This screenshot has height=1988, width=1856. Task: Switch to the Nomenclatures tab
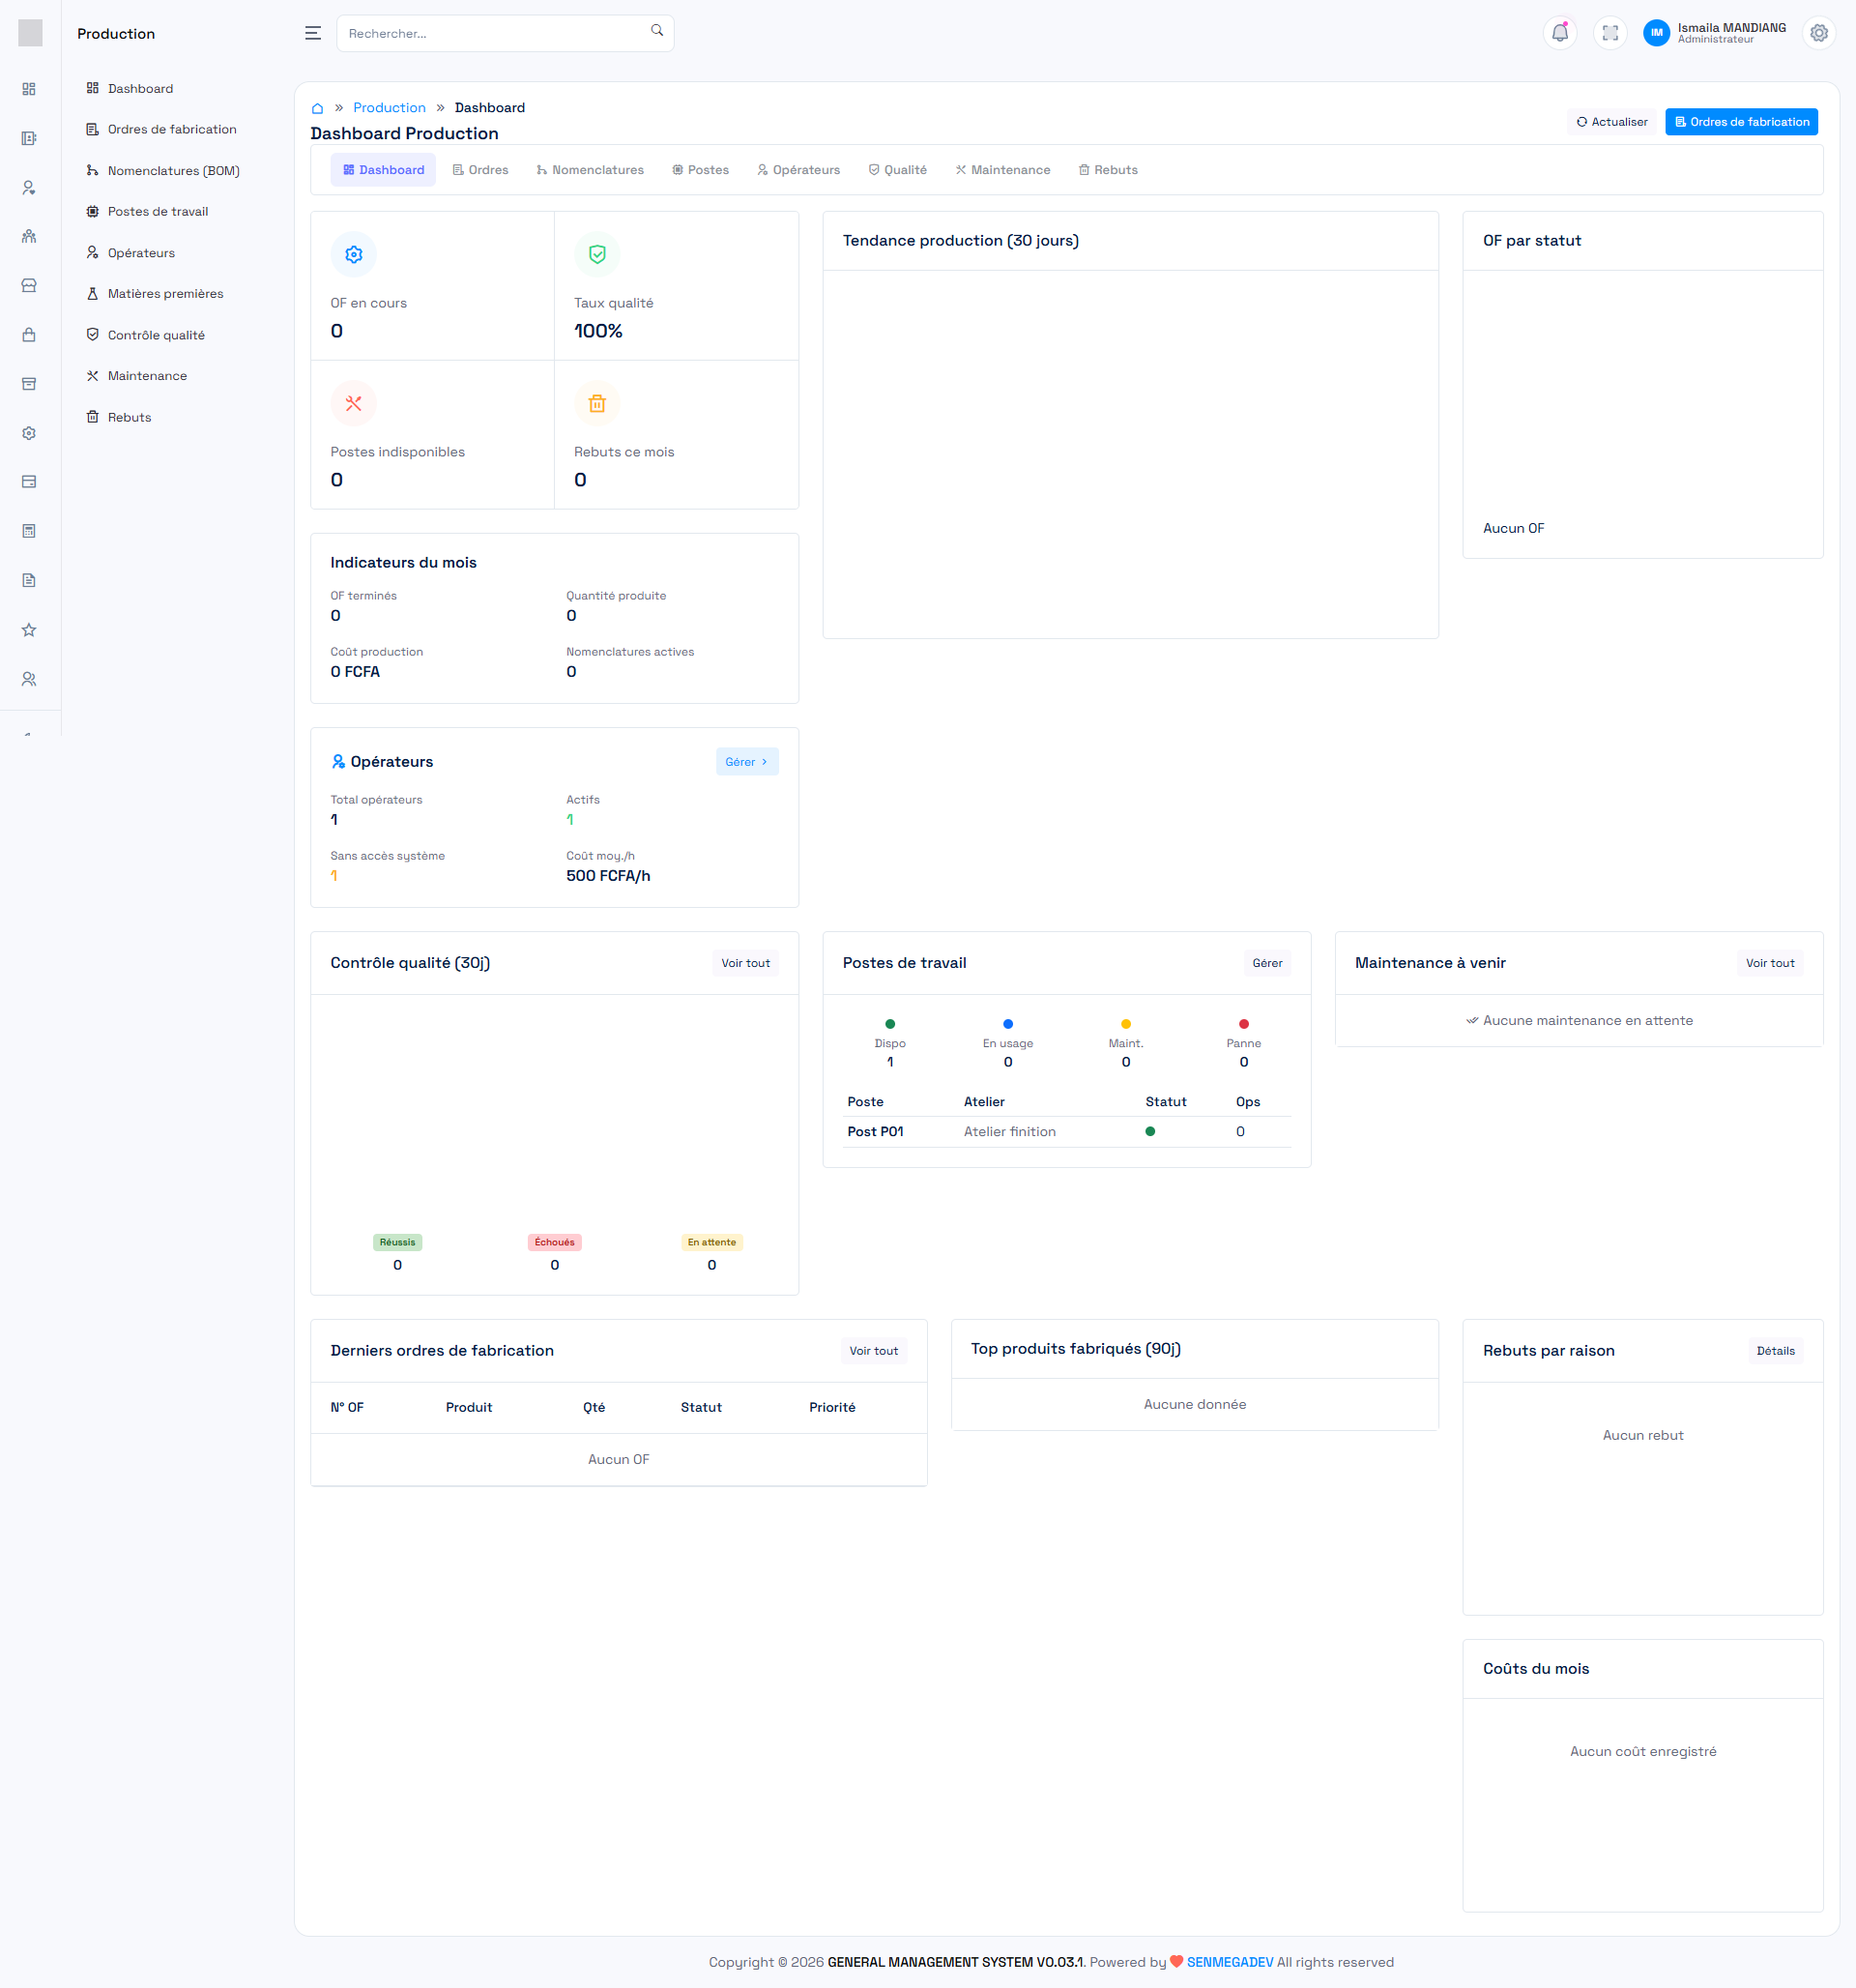(590, 170)
